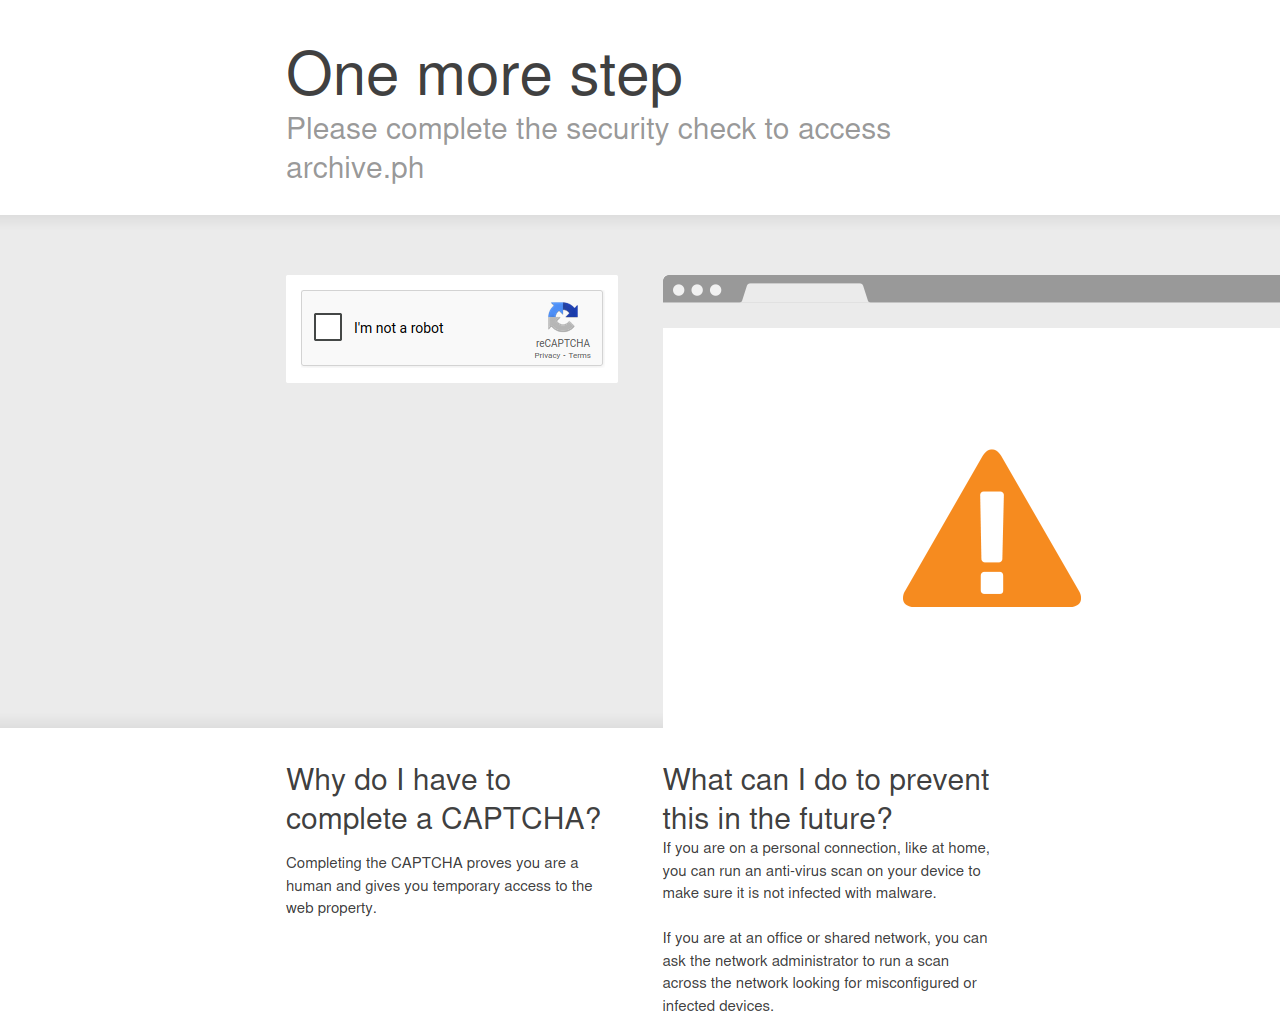The height and width of the screenshot is (1024, 1280).
Task: Click the "Completing the CAPTCHA proves" paragraph
Action: click(x=439, y=886)
